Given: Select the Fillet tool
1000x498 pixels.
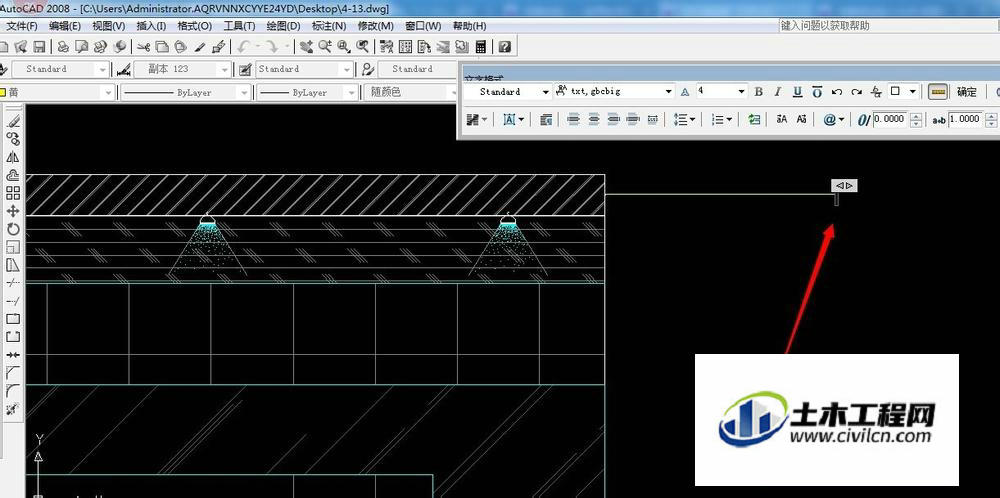Looking at the screenshot, I should (x=13, y=390).
